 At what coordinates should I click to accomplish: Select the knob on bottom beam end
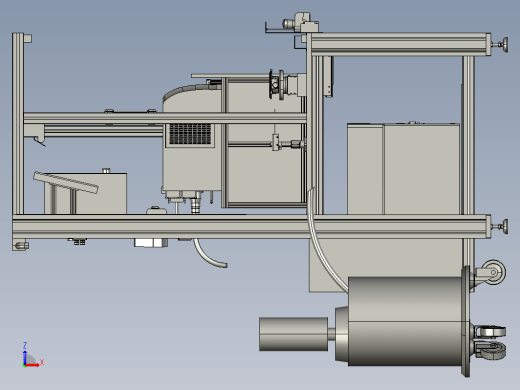point(501,227)
